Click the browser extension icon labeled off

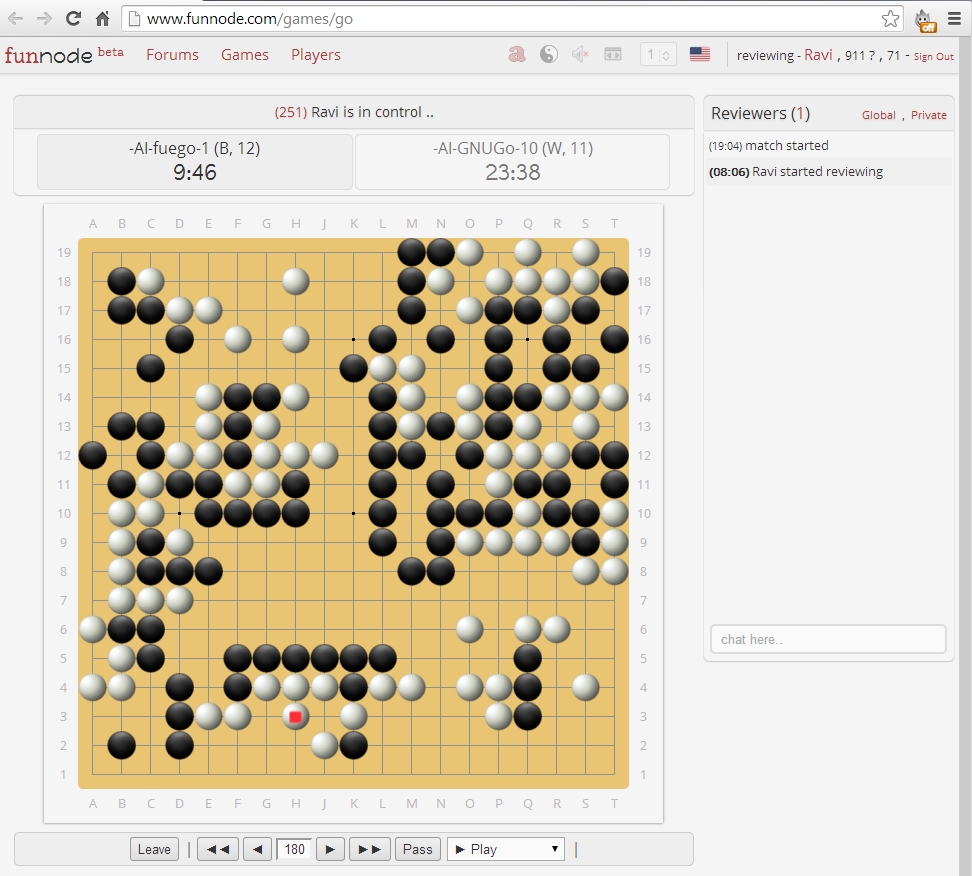click(x=925, y=19)
